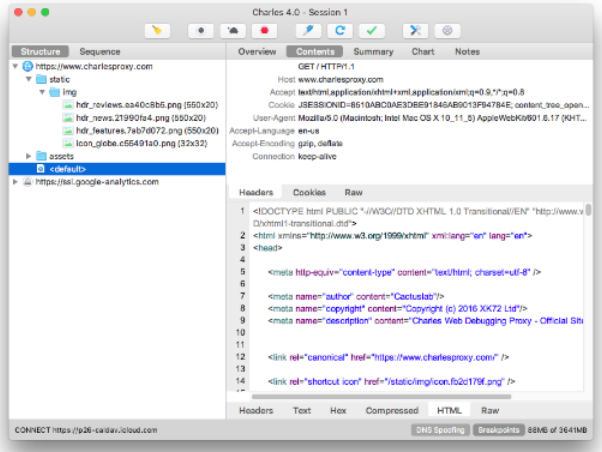This screenshot has width=602, height=452.
Task: Click the static folder icon
Action: tap(41, 79)
